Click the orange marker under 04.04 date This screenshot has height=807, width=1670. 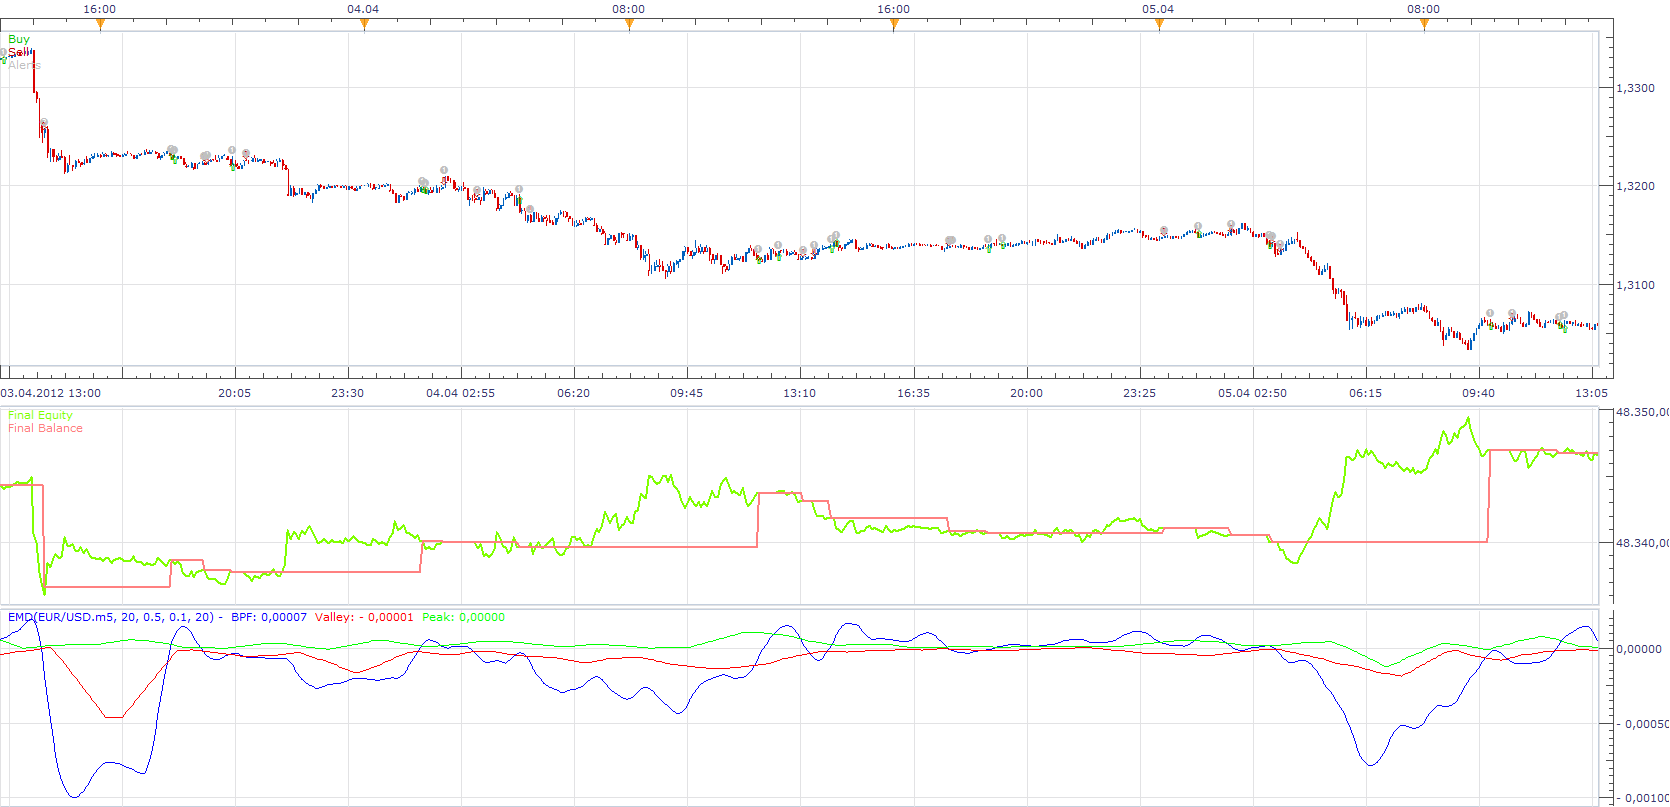[x=364, y=25]
